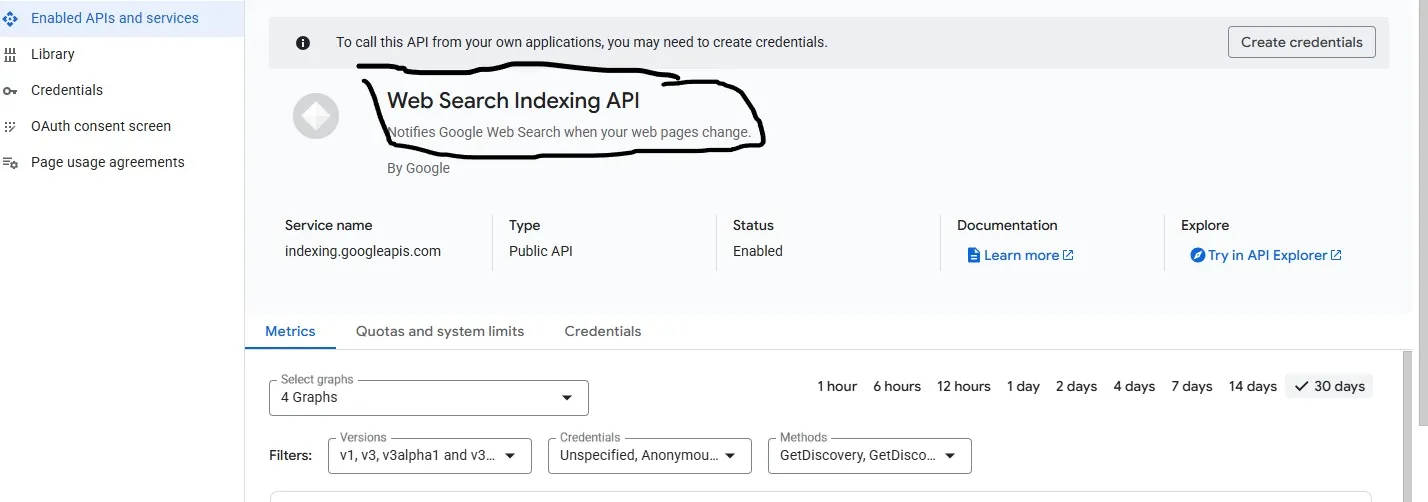Switch to the Metrics tab

coord(290,331)
